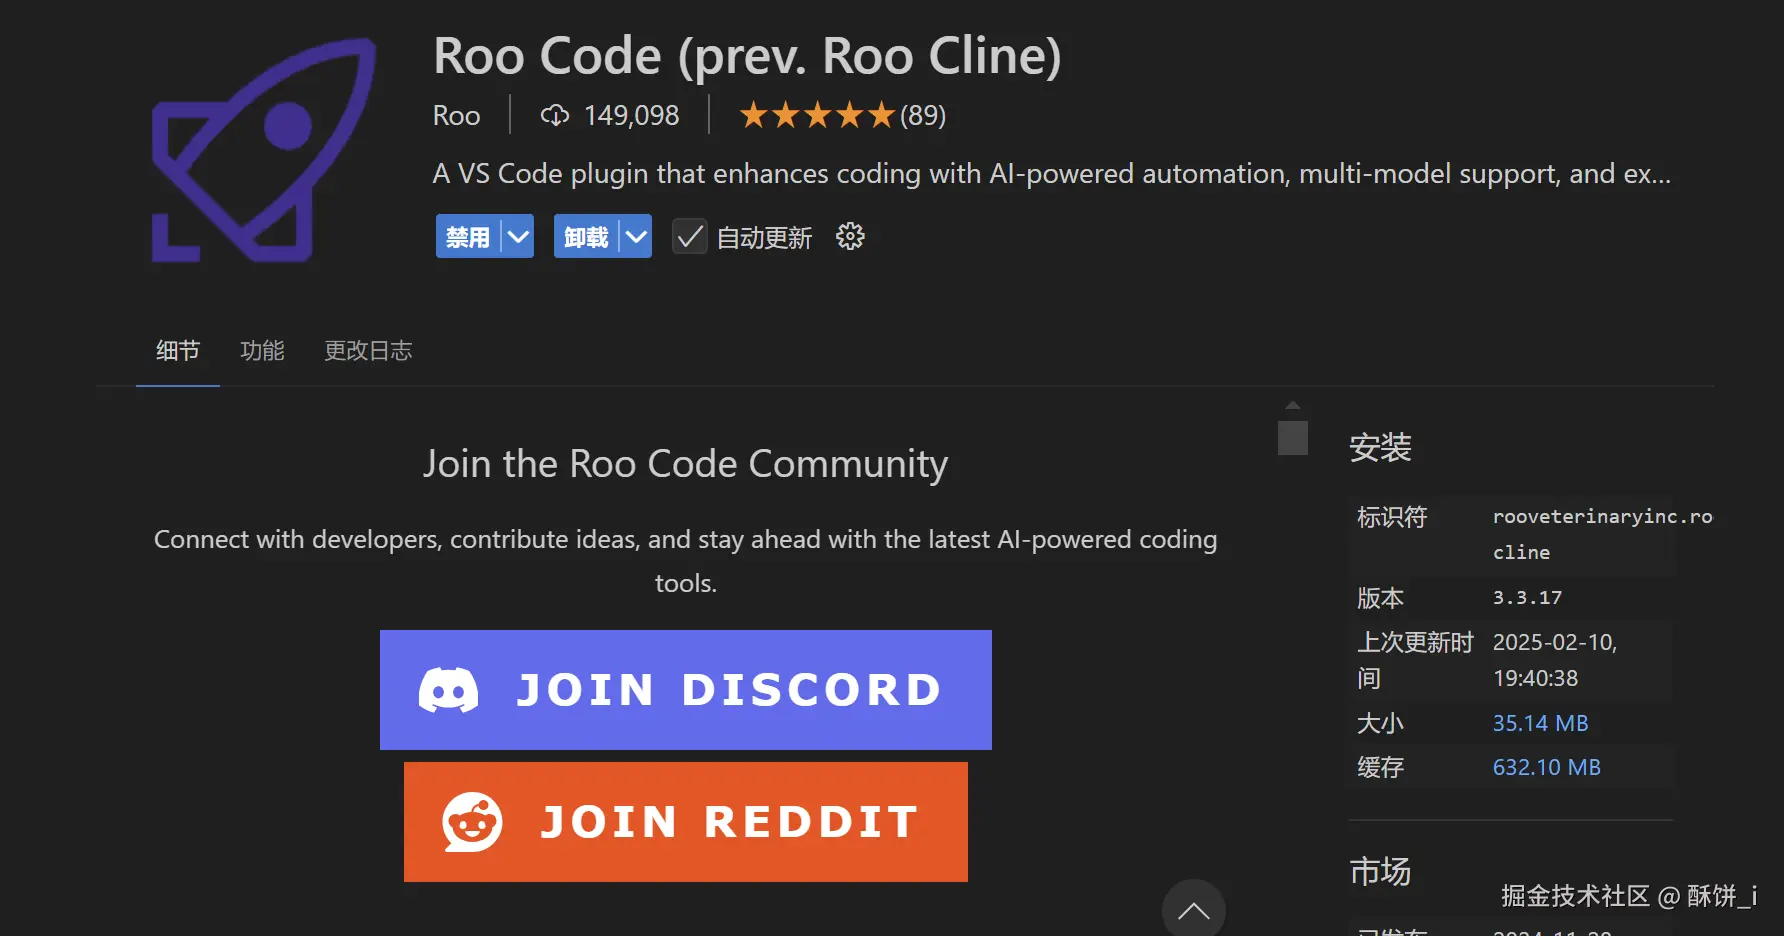Click the readme scrollbar thumb
This screenshot has height=936, width=1784.
point(1293,438)
